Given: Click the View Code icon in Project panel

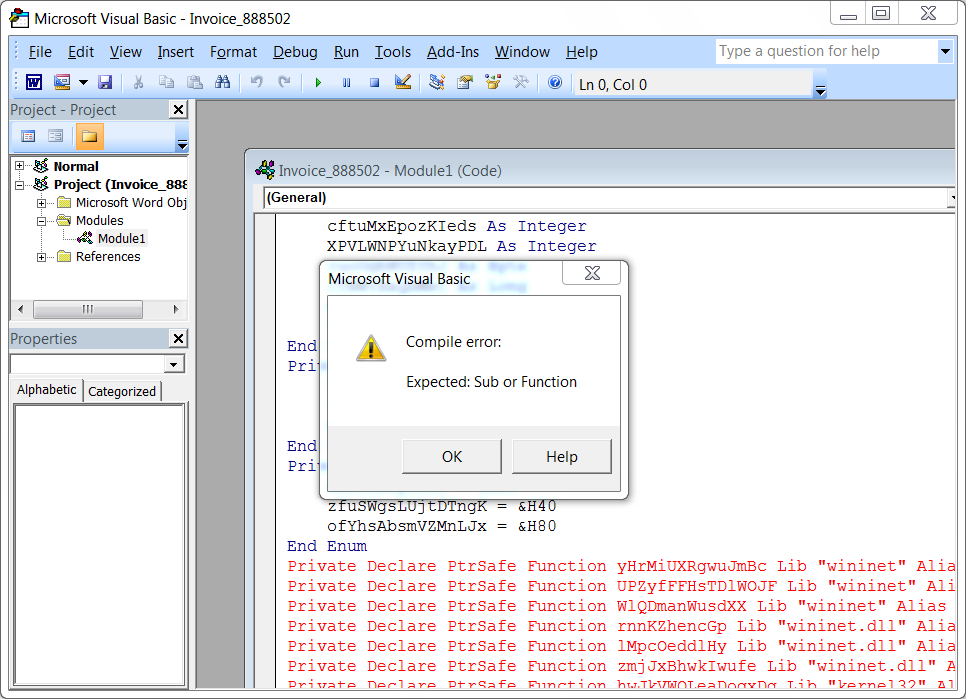Looking at the screenshot, I should click(28, 136).
